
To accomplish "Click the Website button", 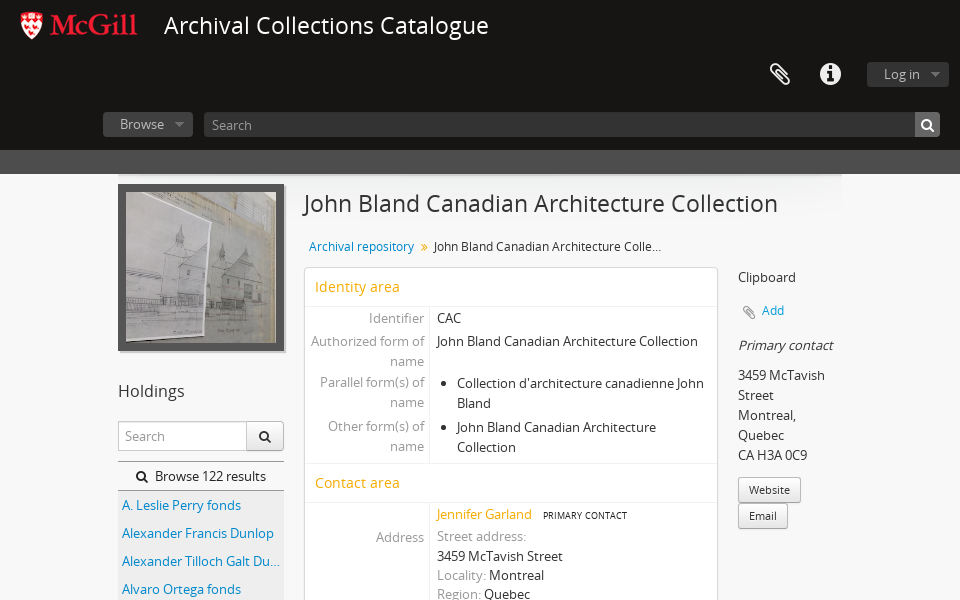I will pyautogui.click(x=769, y=489).
